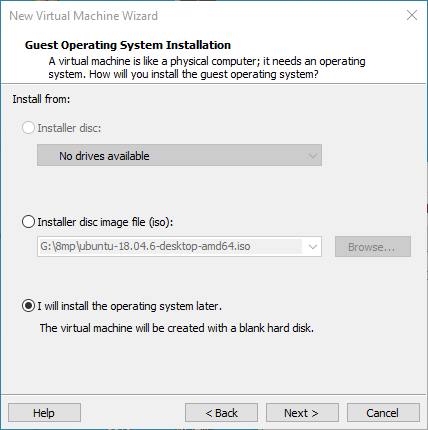Choose Installer disc image file (iso) radio button
428x430 pixels.
pyautogui.click(x=28, y=222)
